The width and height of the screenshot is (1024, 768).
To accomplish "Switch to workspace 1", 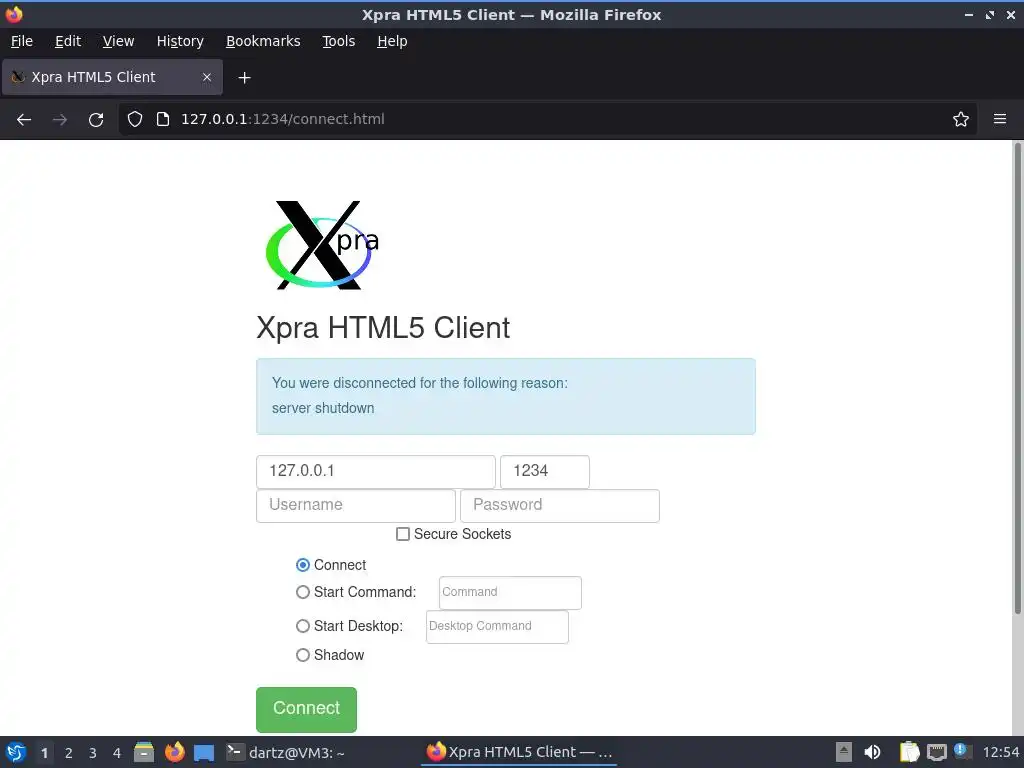I will [x=44, y=753].
